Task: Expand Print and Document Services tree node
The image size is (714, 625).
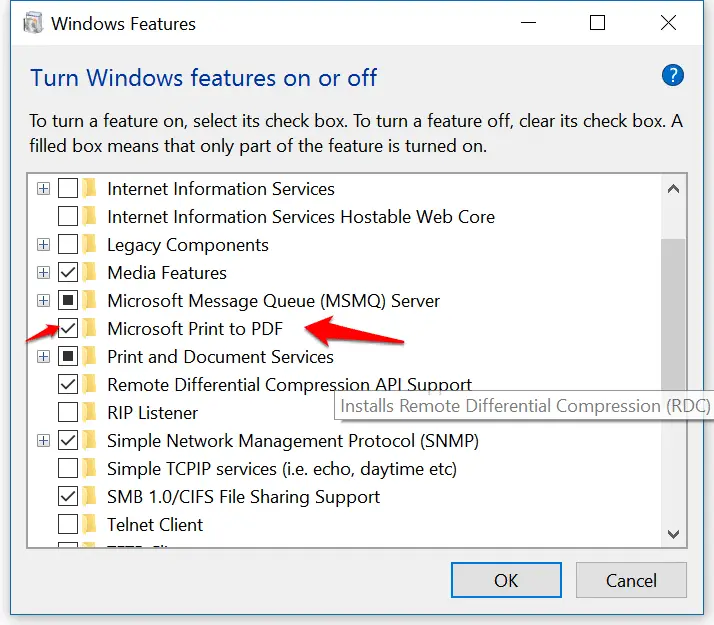Action: click(43, 356)
